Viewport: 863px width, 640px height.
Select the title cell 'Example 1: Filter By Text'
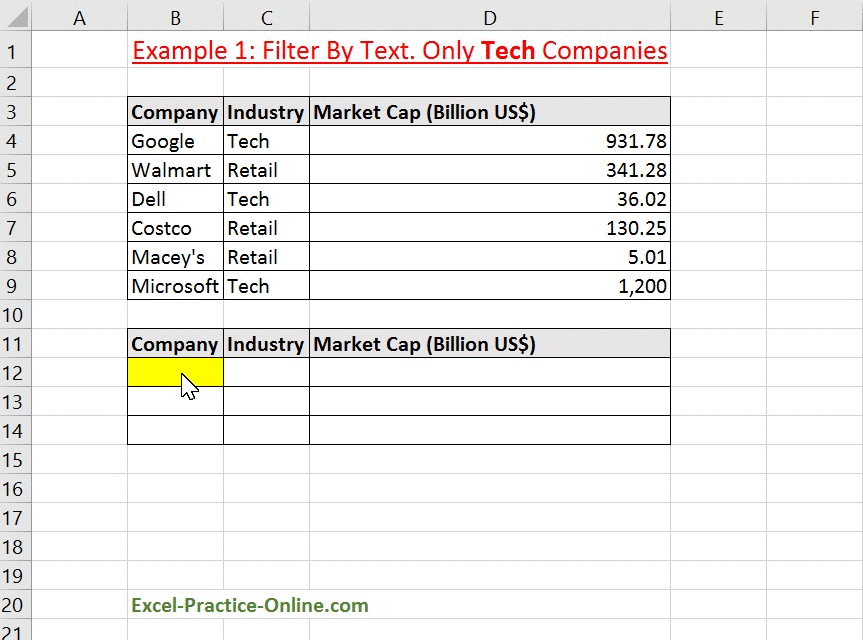coord(399,51)
